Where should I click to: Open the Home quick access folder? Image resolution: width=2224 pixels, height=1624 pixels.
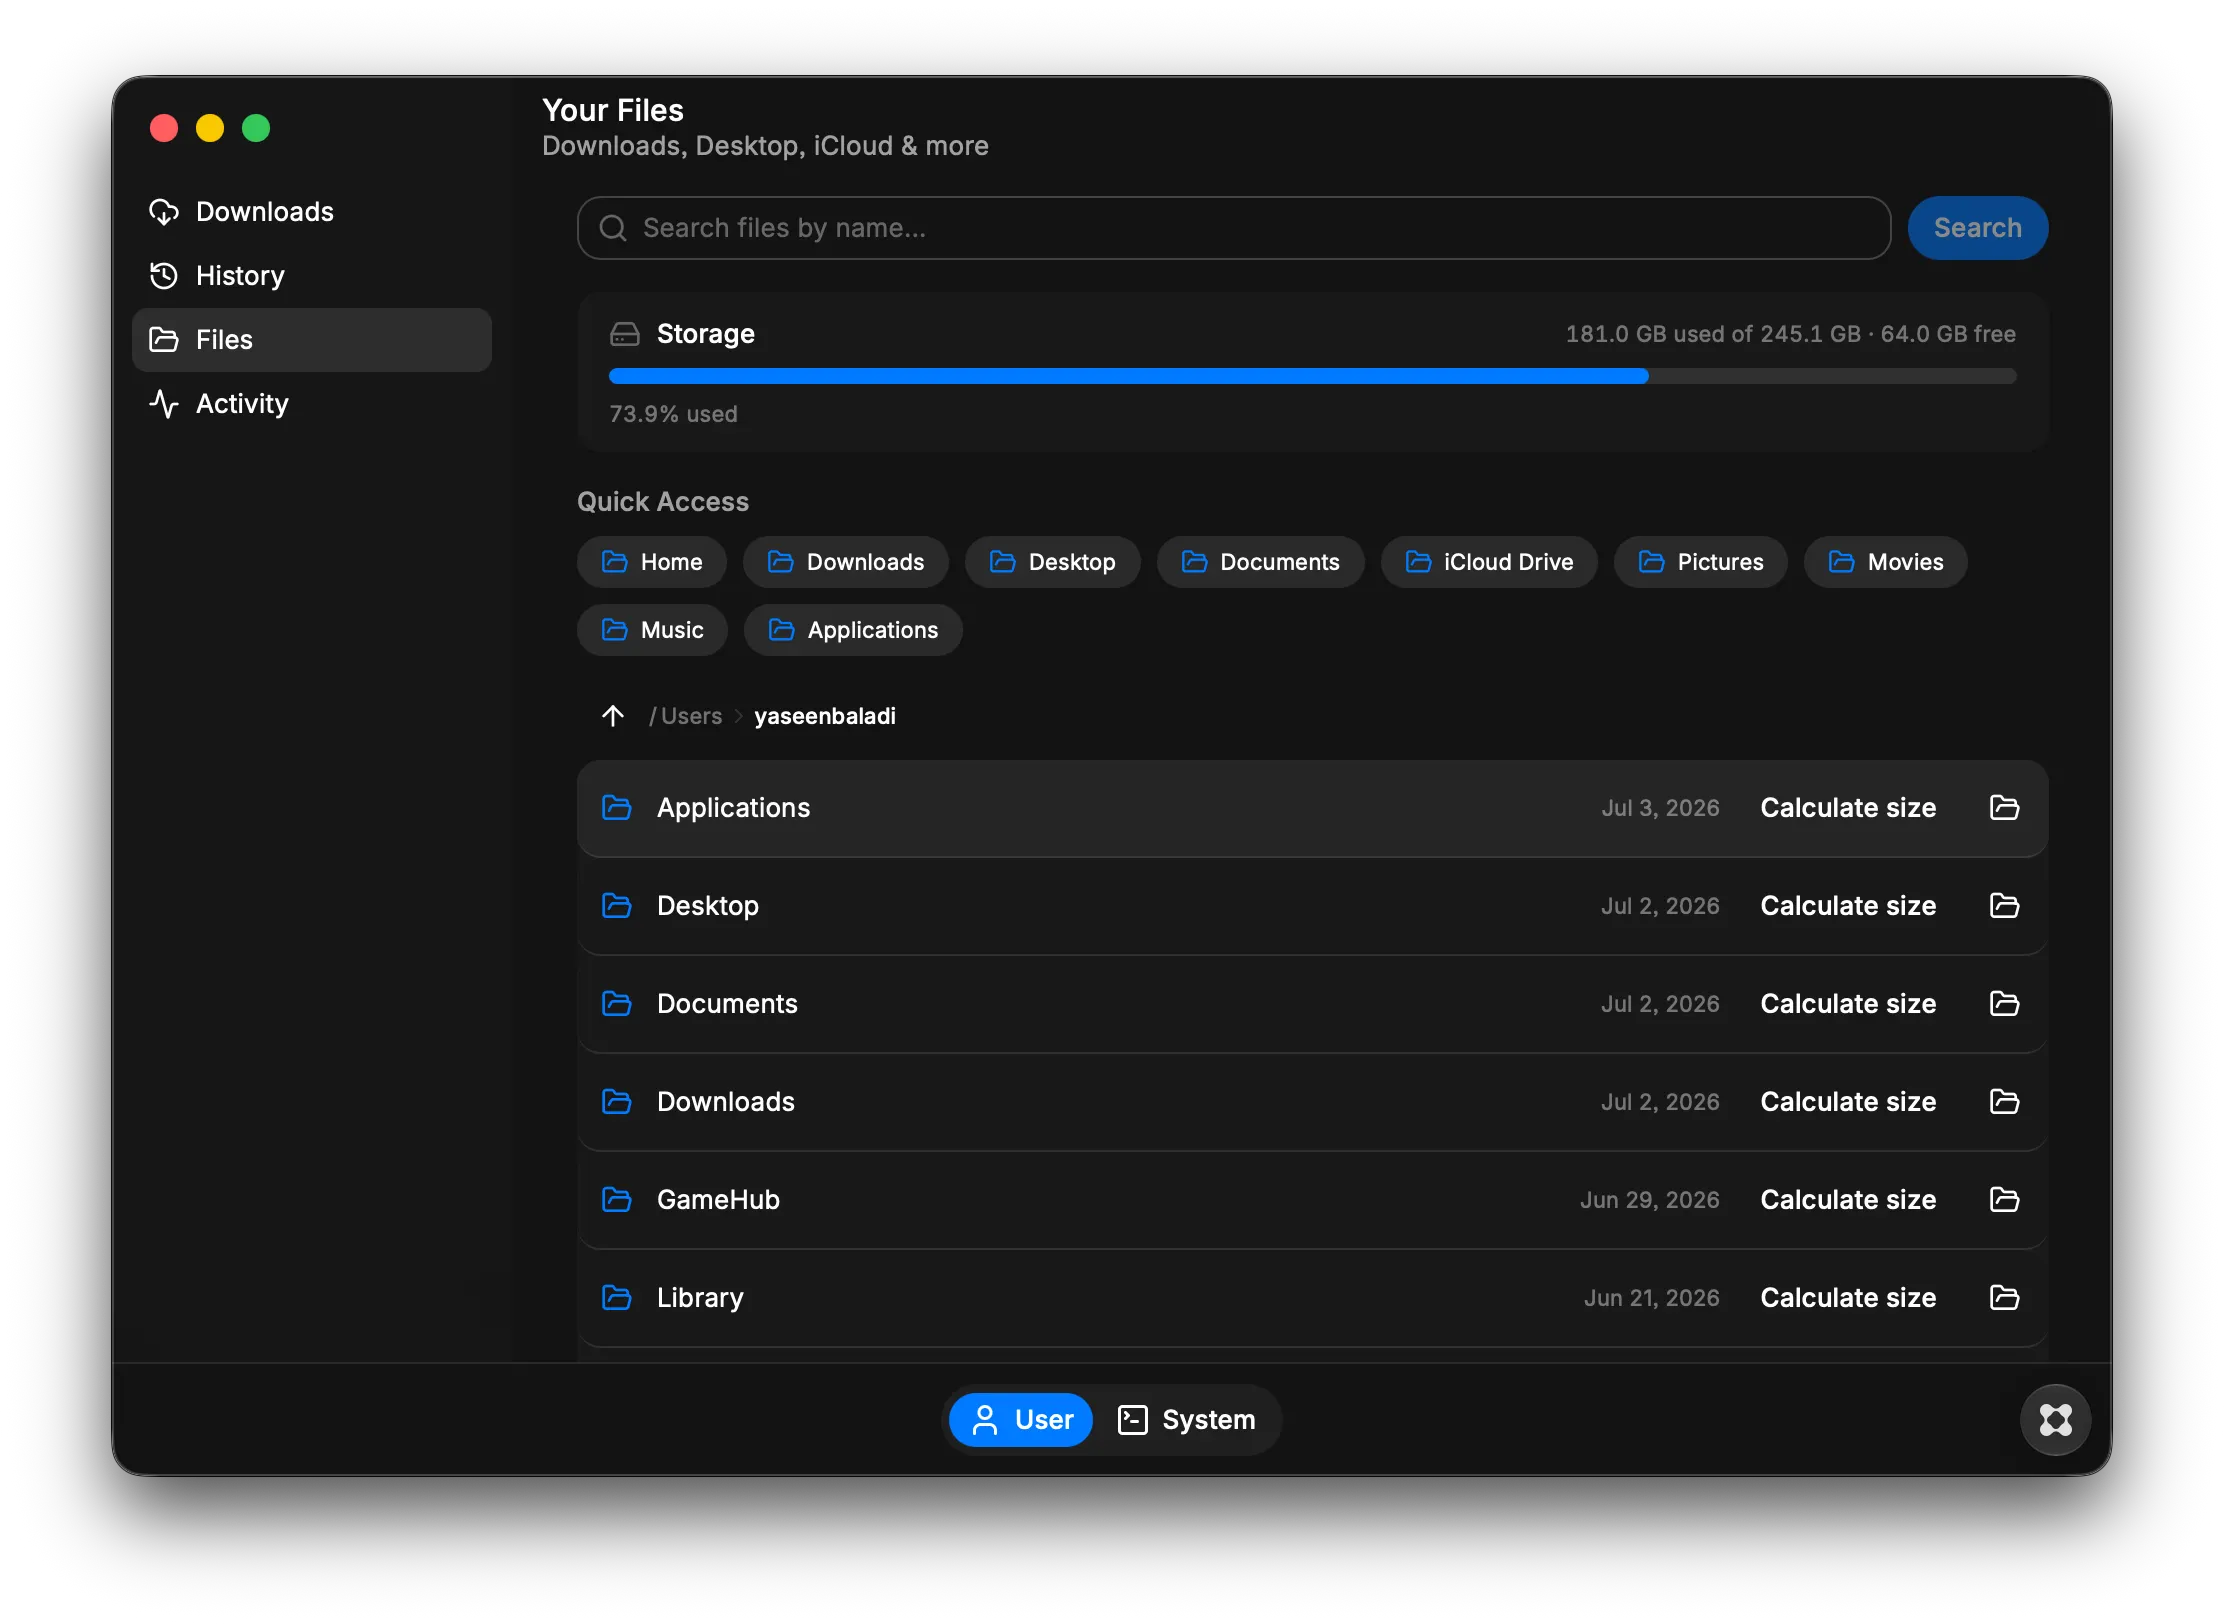coord(652,562)
